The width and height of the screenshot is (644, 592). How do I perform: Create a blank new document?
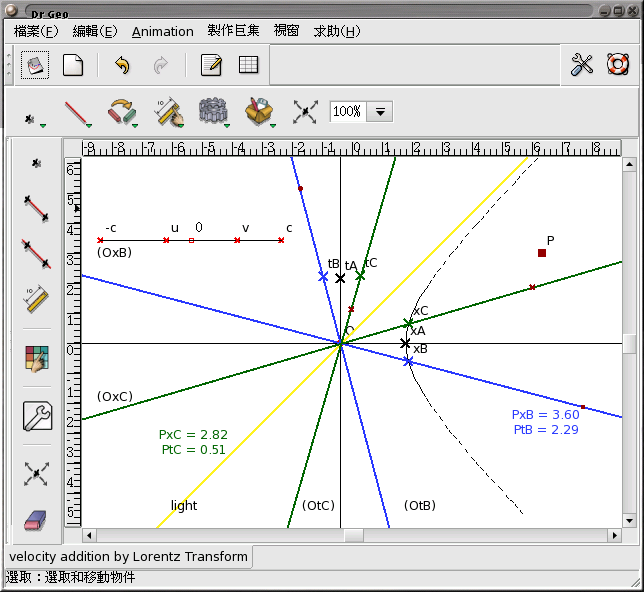[73, 65]
